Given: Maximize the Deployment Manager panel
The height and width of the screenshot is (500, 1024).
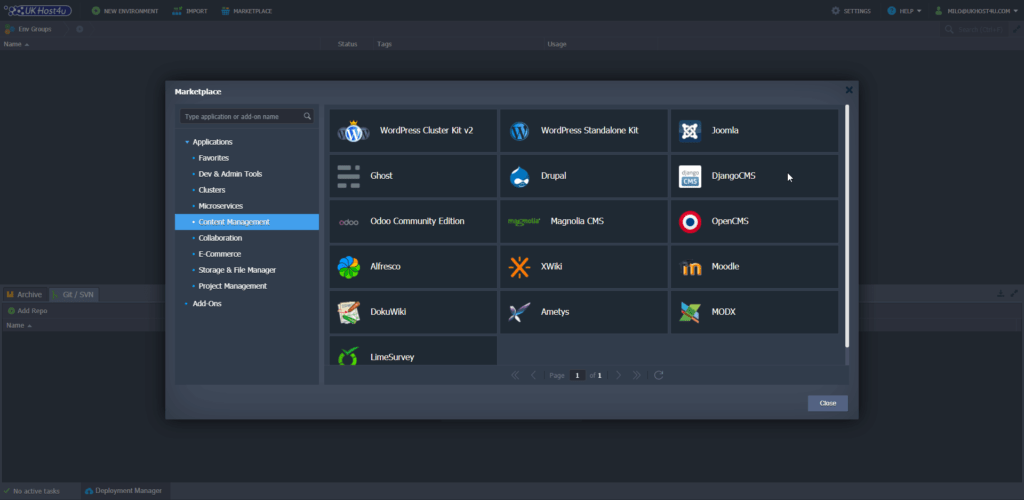Looking at the screenshot, I should (1014, 294).
